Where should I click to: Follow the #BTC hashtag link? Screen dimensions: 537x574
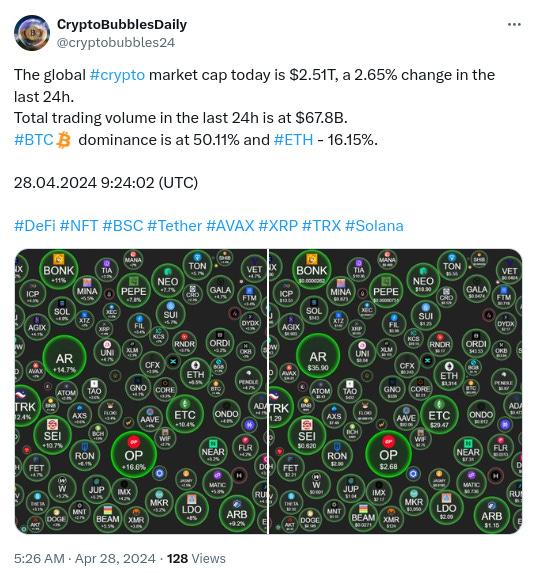click(x=34, y=140)
